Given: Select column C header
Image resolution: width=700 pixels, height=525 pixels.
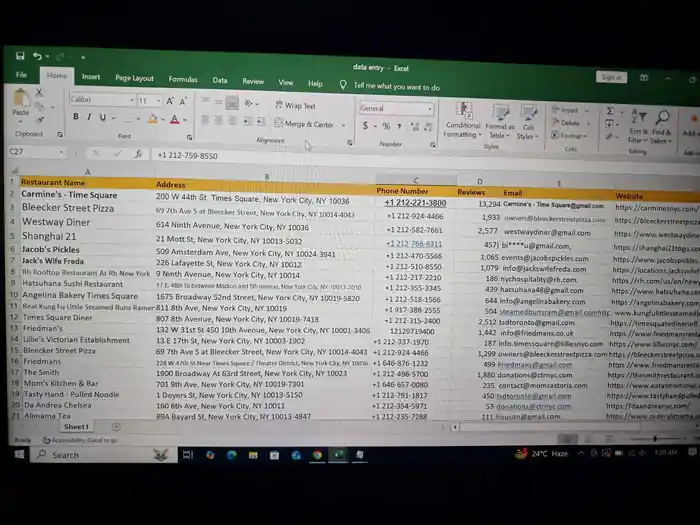Looking at the screenshot, I should coord(416,180).
